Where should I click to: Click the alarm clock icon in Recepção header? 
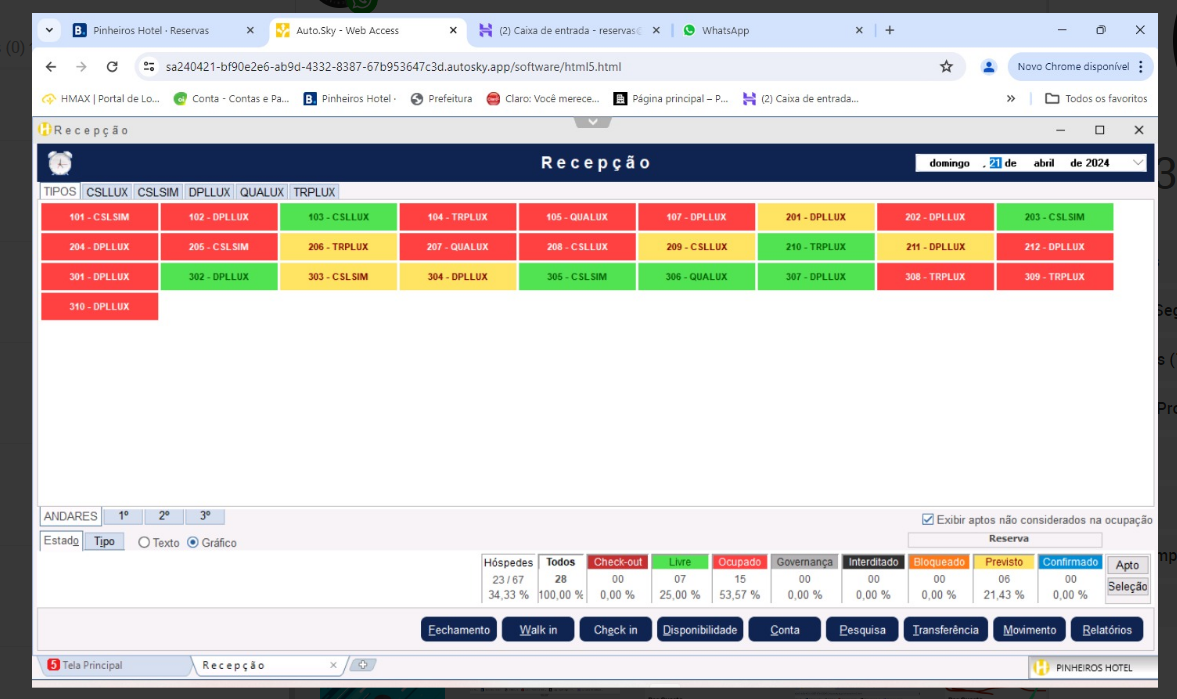60,163
